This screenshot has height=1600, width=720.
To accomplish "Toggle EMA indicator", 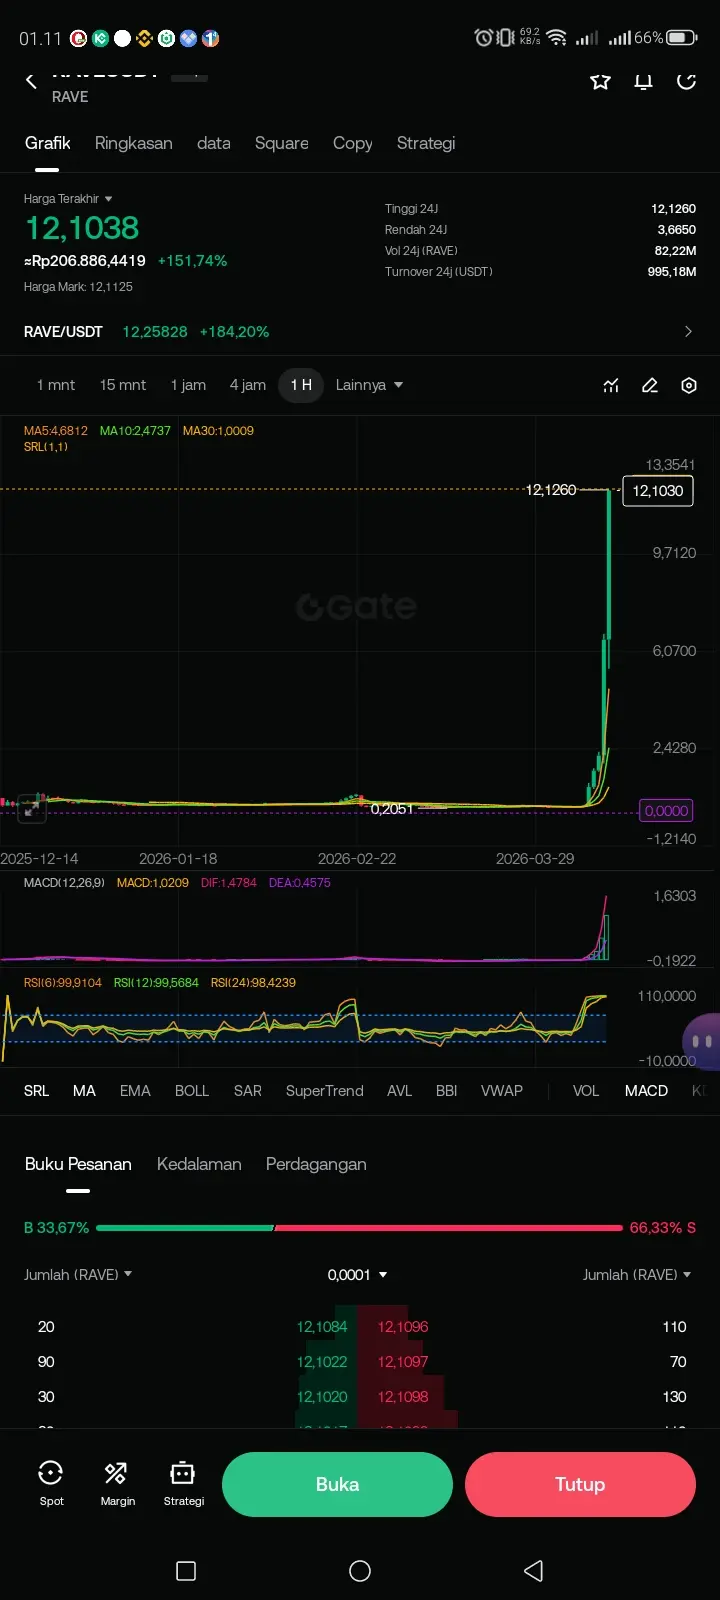I will tap(135, 1091).
